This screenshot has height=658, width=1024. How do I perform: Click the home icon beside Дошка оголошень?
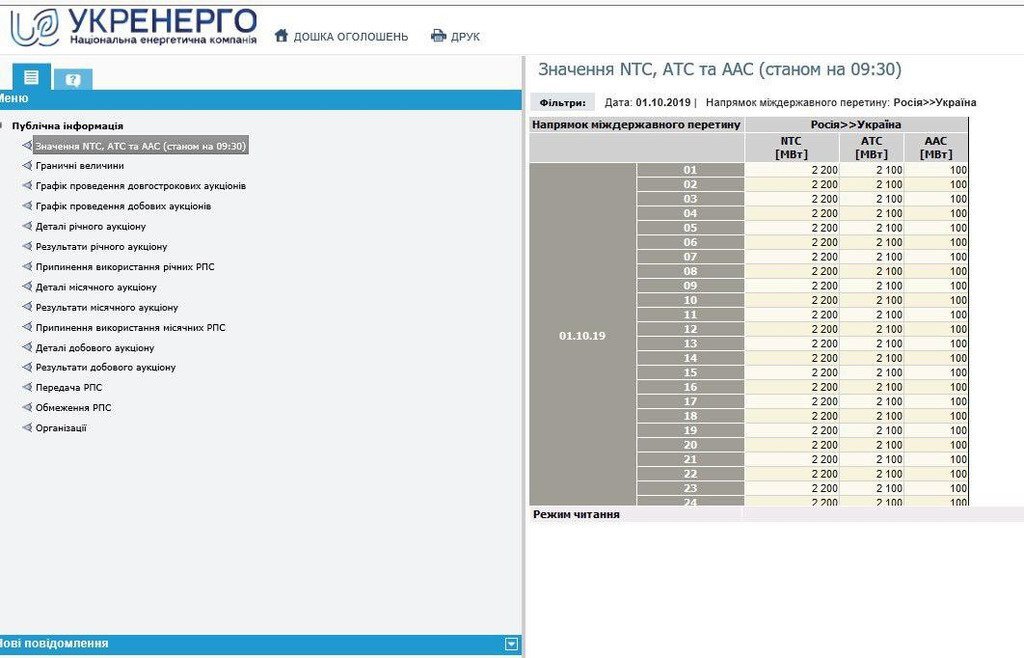point(281,36)
